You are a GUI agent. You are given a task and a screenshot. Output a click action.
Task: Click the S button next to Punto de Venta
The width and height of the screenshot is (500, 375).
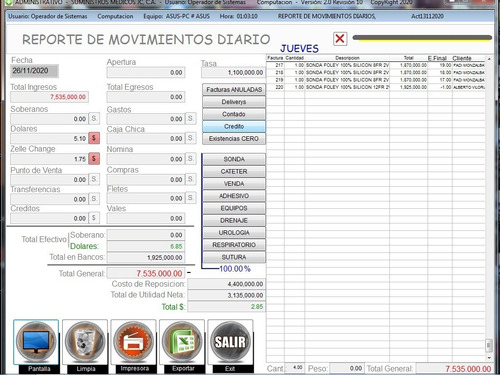point(94,179)
